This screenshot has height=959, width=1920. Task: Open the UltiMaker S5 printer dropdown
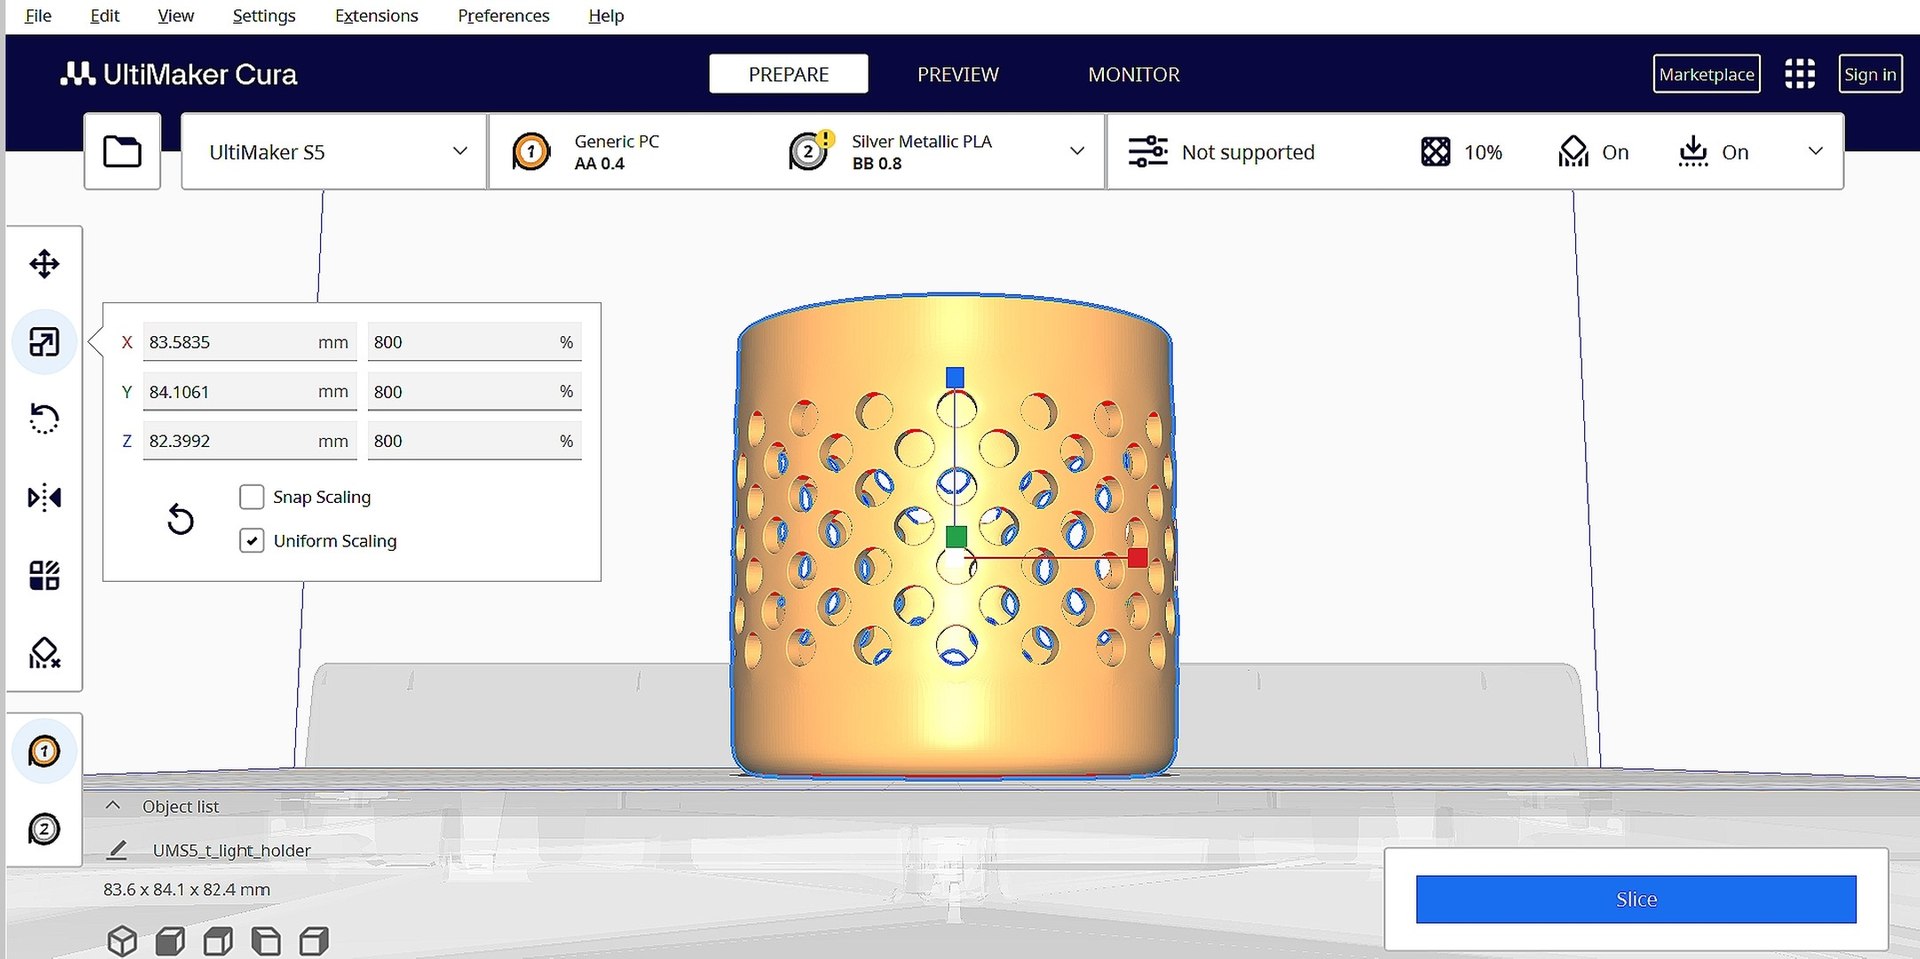click(x=334, y=151)
